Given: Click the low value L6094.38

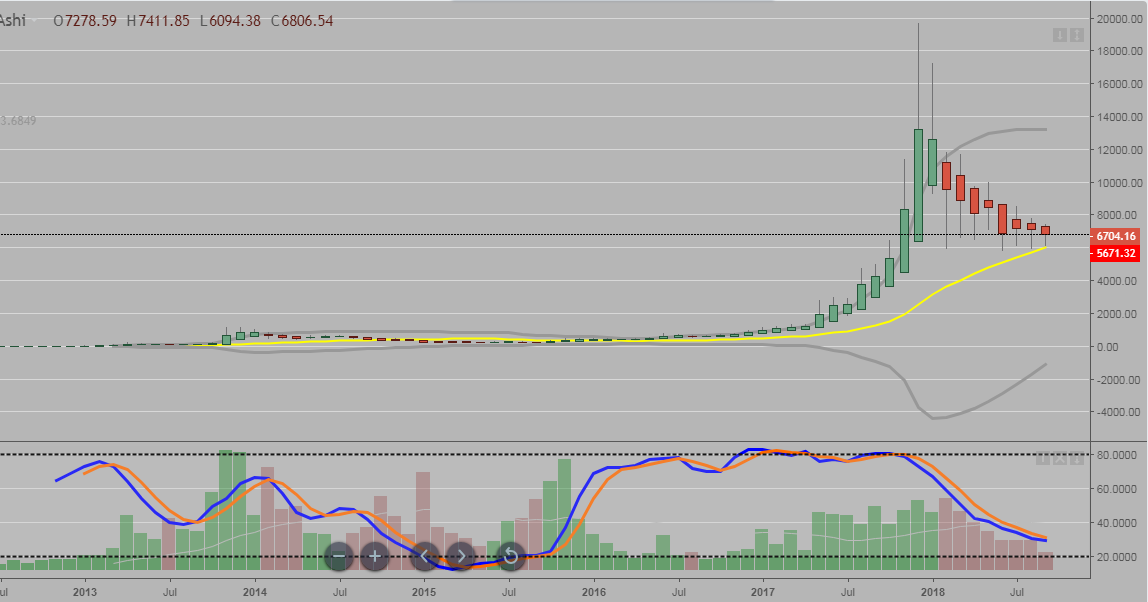Looking at the screenshot, I should [230, 21].
